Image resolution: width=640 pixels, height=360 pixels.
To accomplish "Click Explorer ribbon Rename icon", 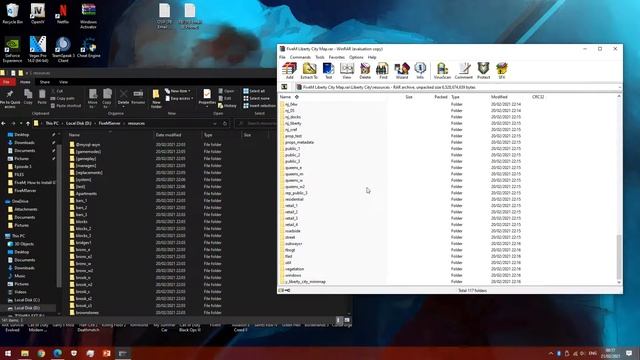I will (138, 97).
